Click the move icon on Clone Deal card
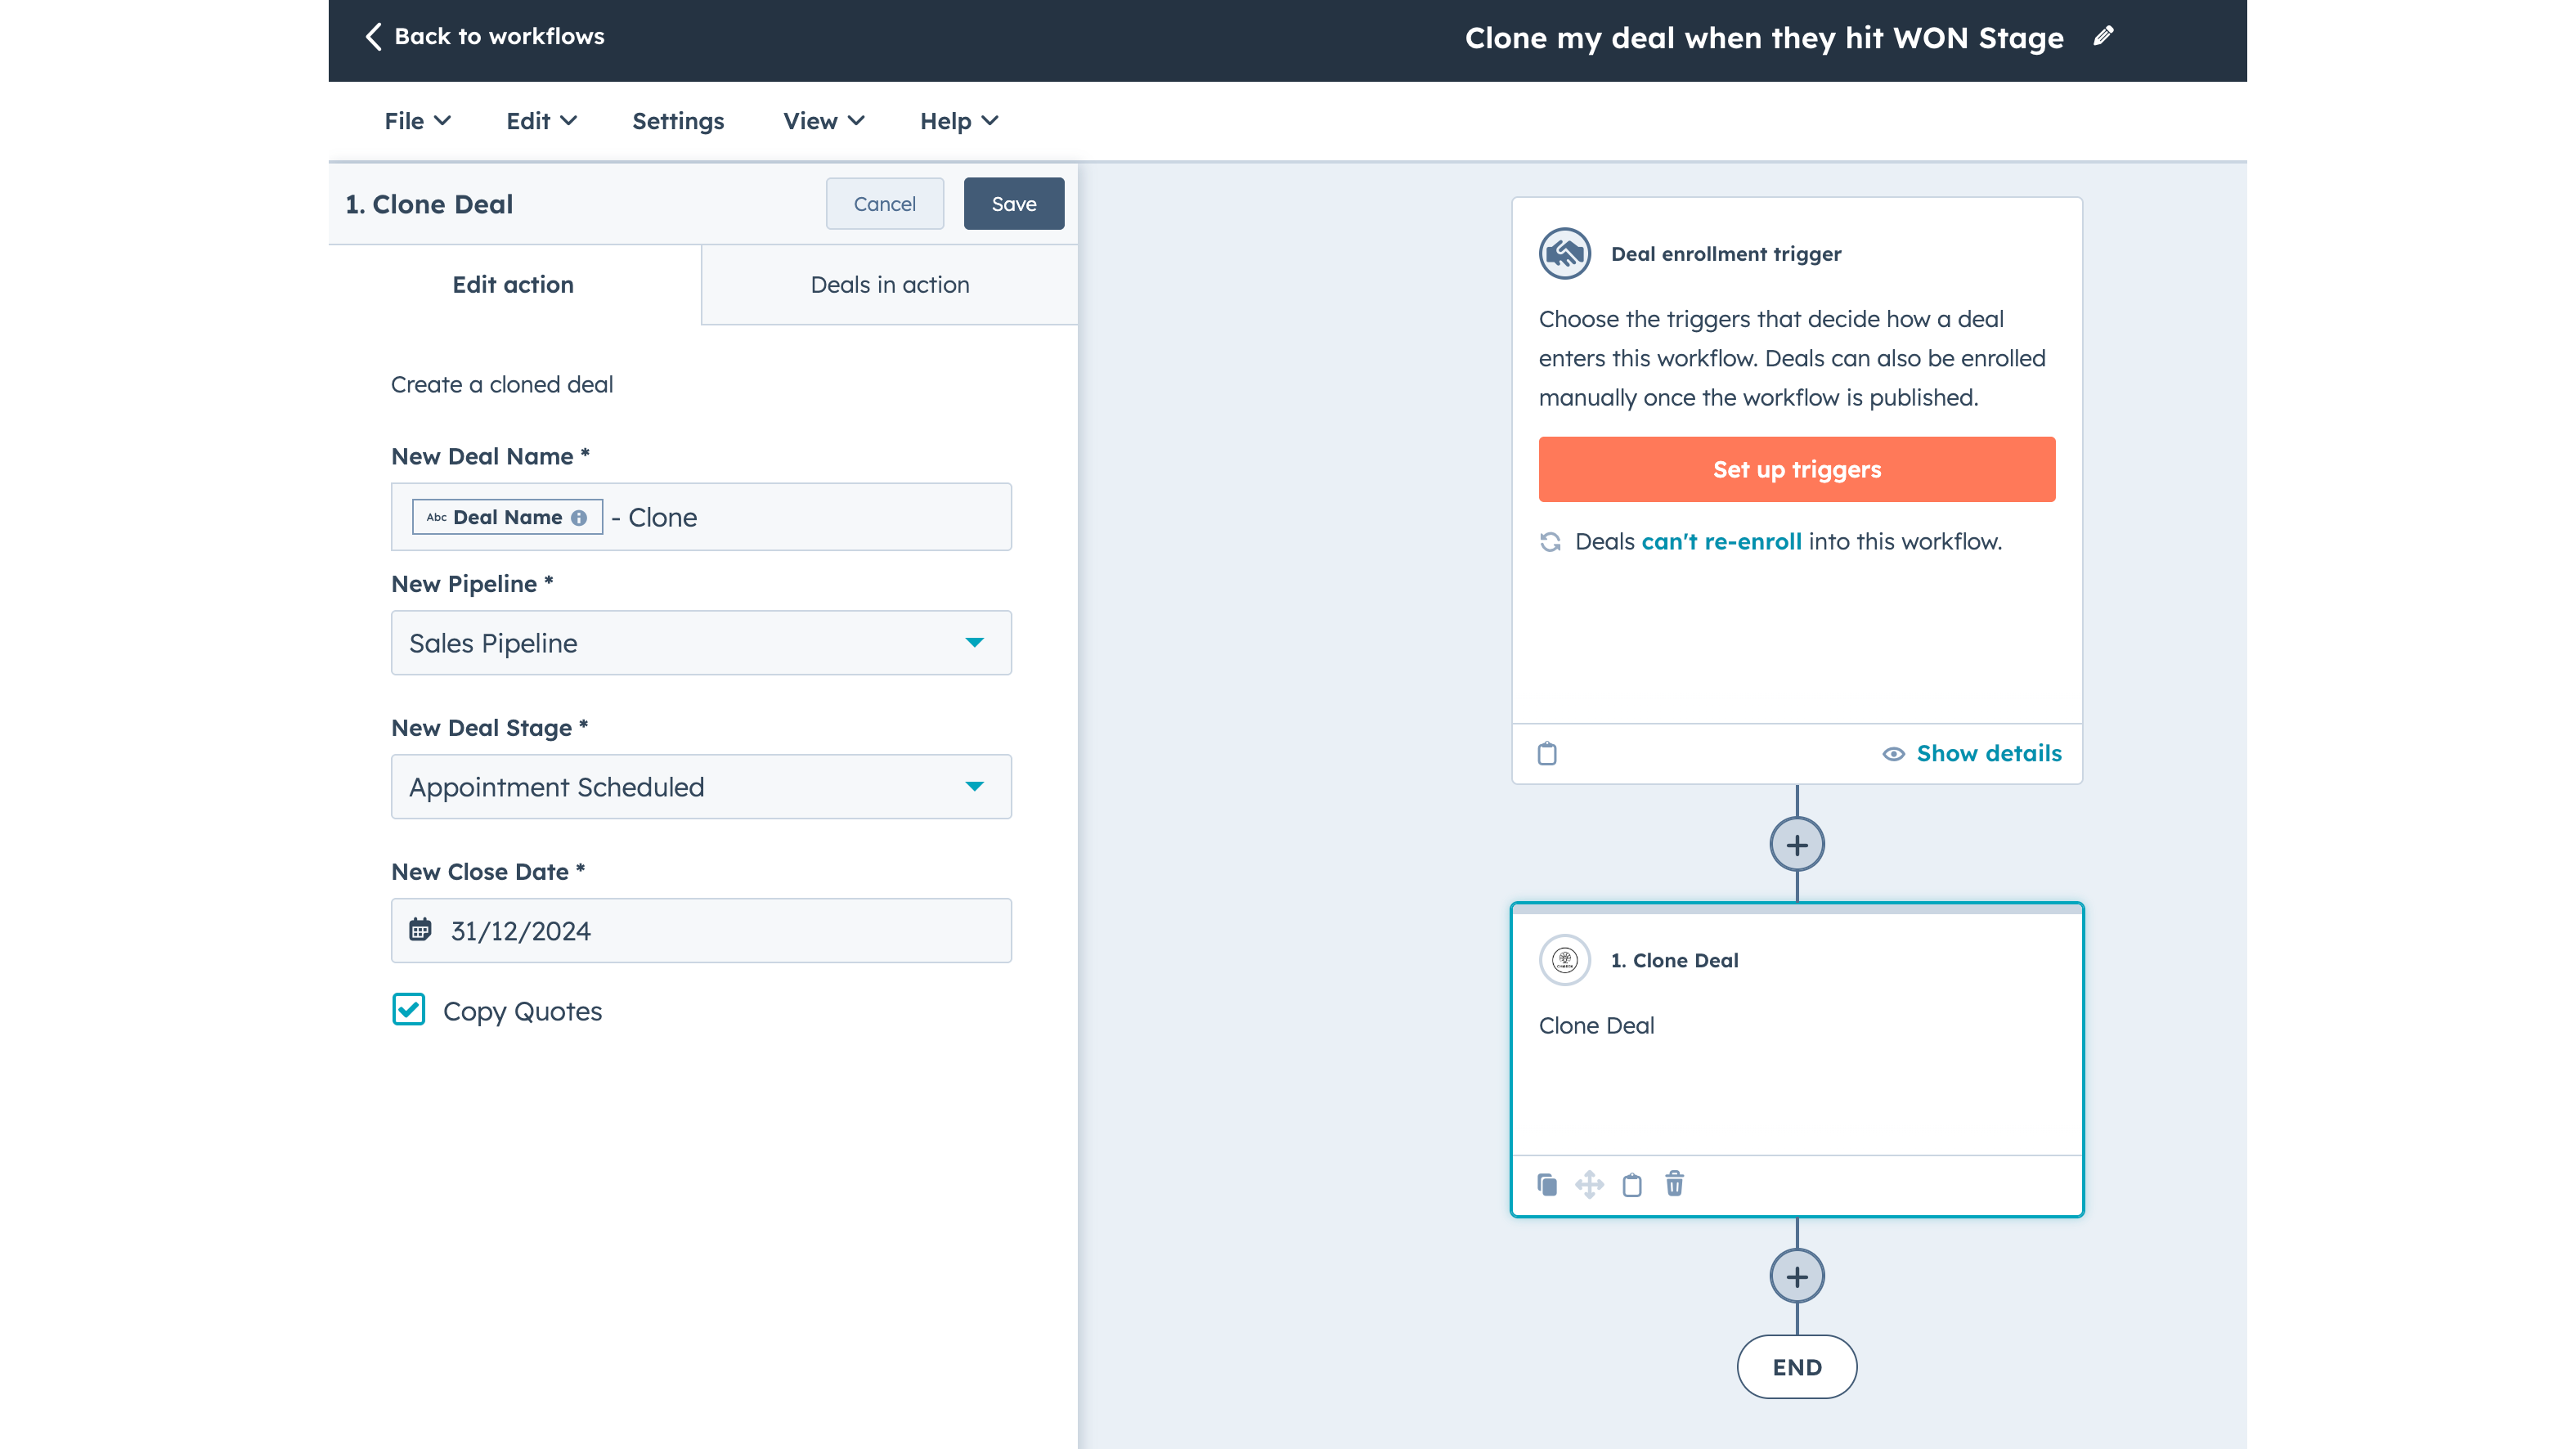The width and height of the screenshot is (2576, 1449). [1589, 1185]
